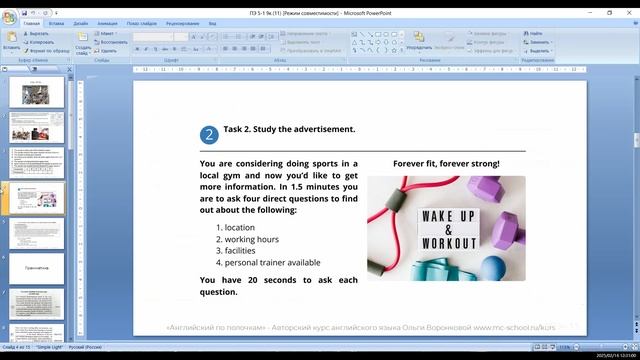This screenshot has height=360, width=640.
Task: Toggle italic formatting
Action: pyautogui.click(x=146, y=49)
